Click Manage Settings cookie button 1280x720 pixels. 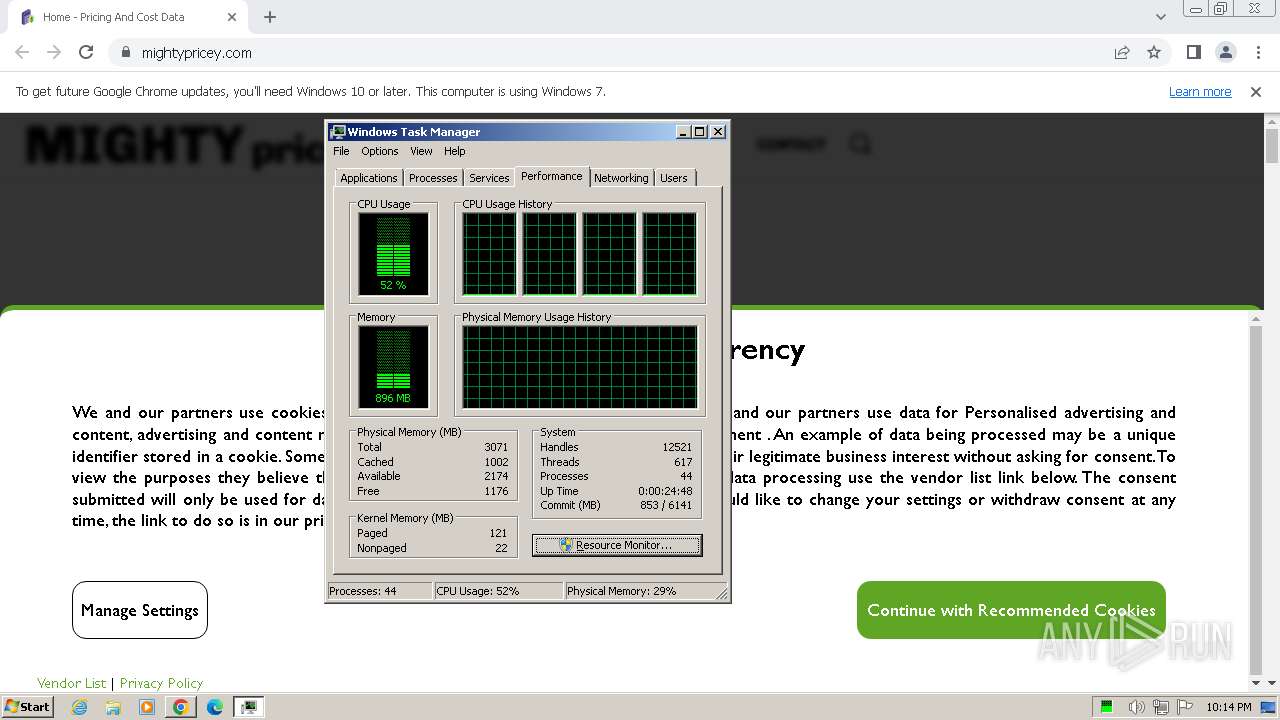[x=140, y=610]
